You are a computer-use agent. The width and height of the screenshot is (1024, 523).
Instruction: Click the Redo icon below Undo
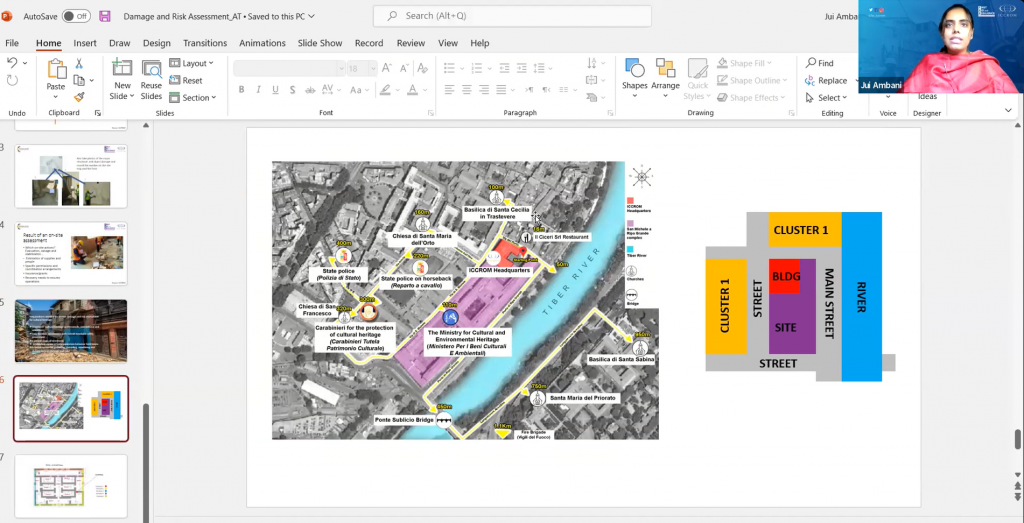pos(12,80)
